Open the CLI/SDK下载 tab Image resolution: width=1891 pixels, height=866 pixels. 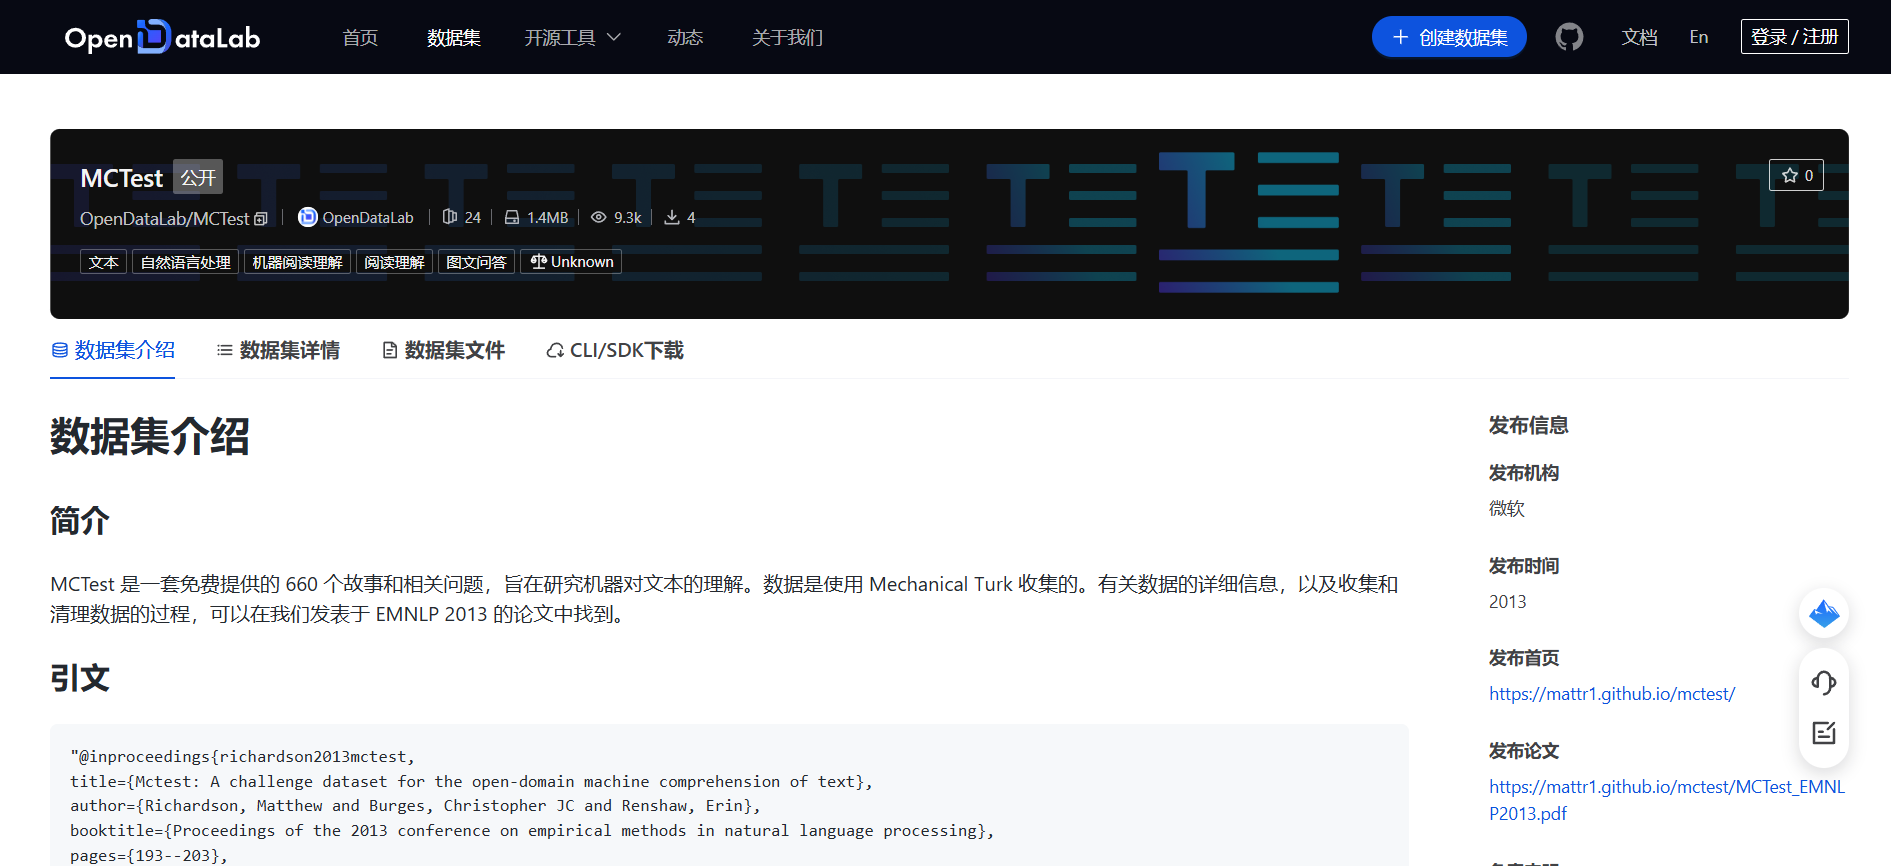click(x=615, y=350)
